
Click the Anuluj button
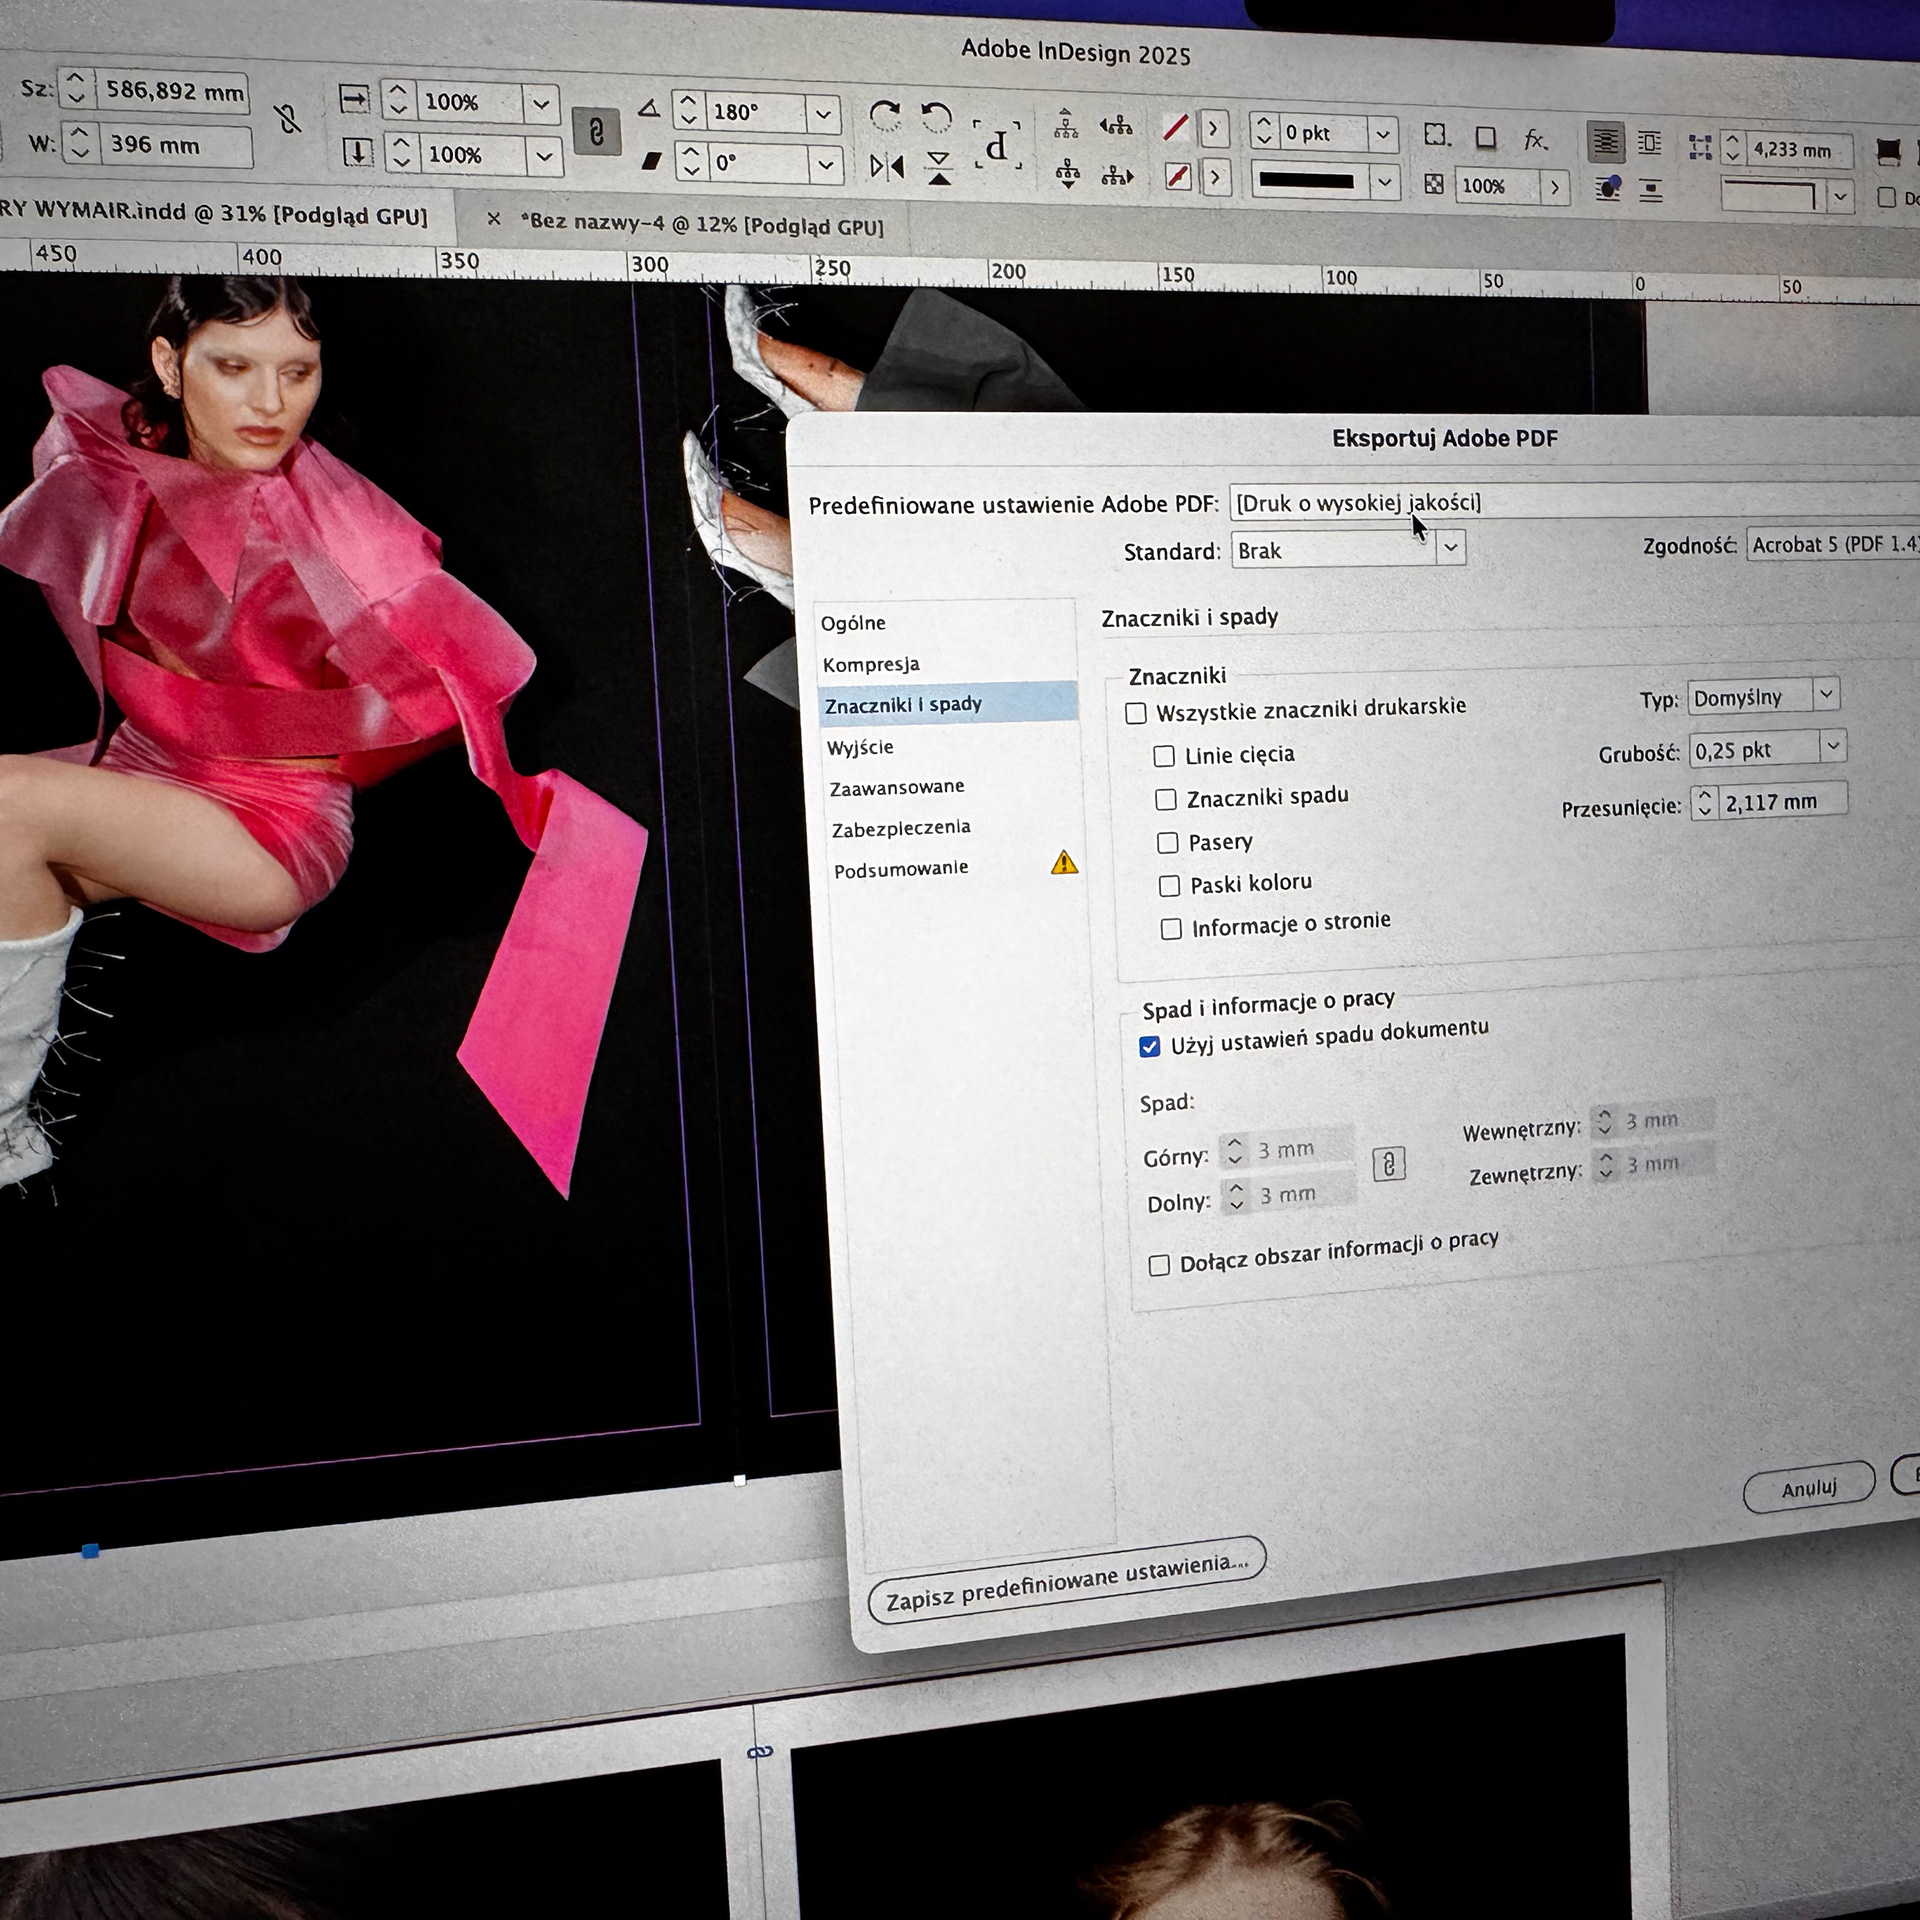click(x=1808, y=1489)
